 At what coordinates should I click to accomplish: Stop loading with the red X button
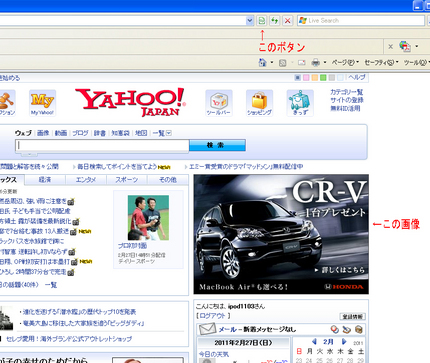click(287, 21)
